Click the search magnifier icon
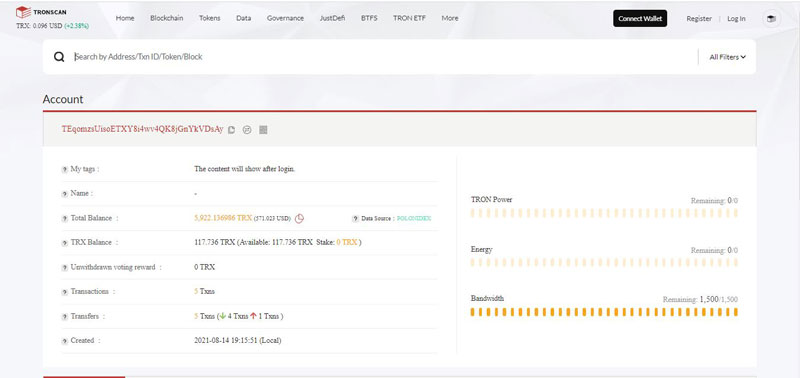This screenshot has width=800, height=378. coord(59,57)
